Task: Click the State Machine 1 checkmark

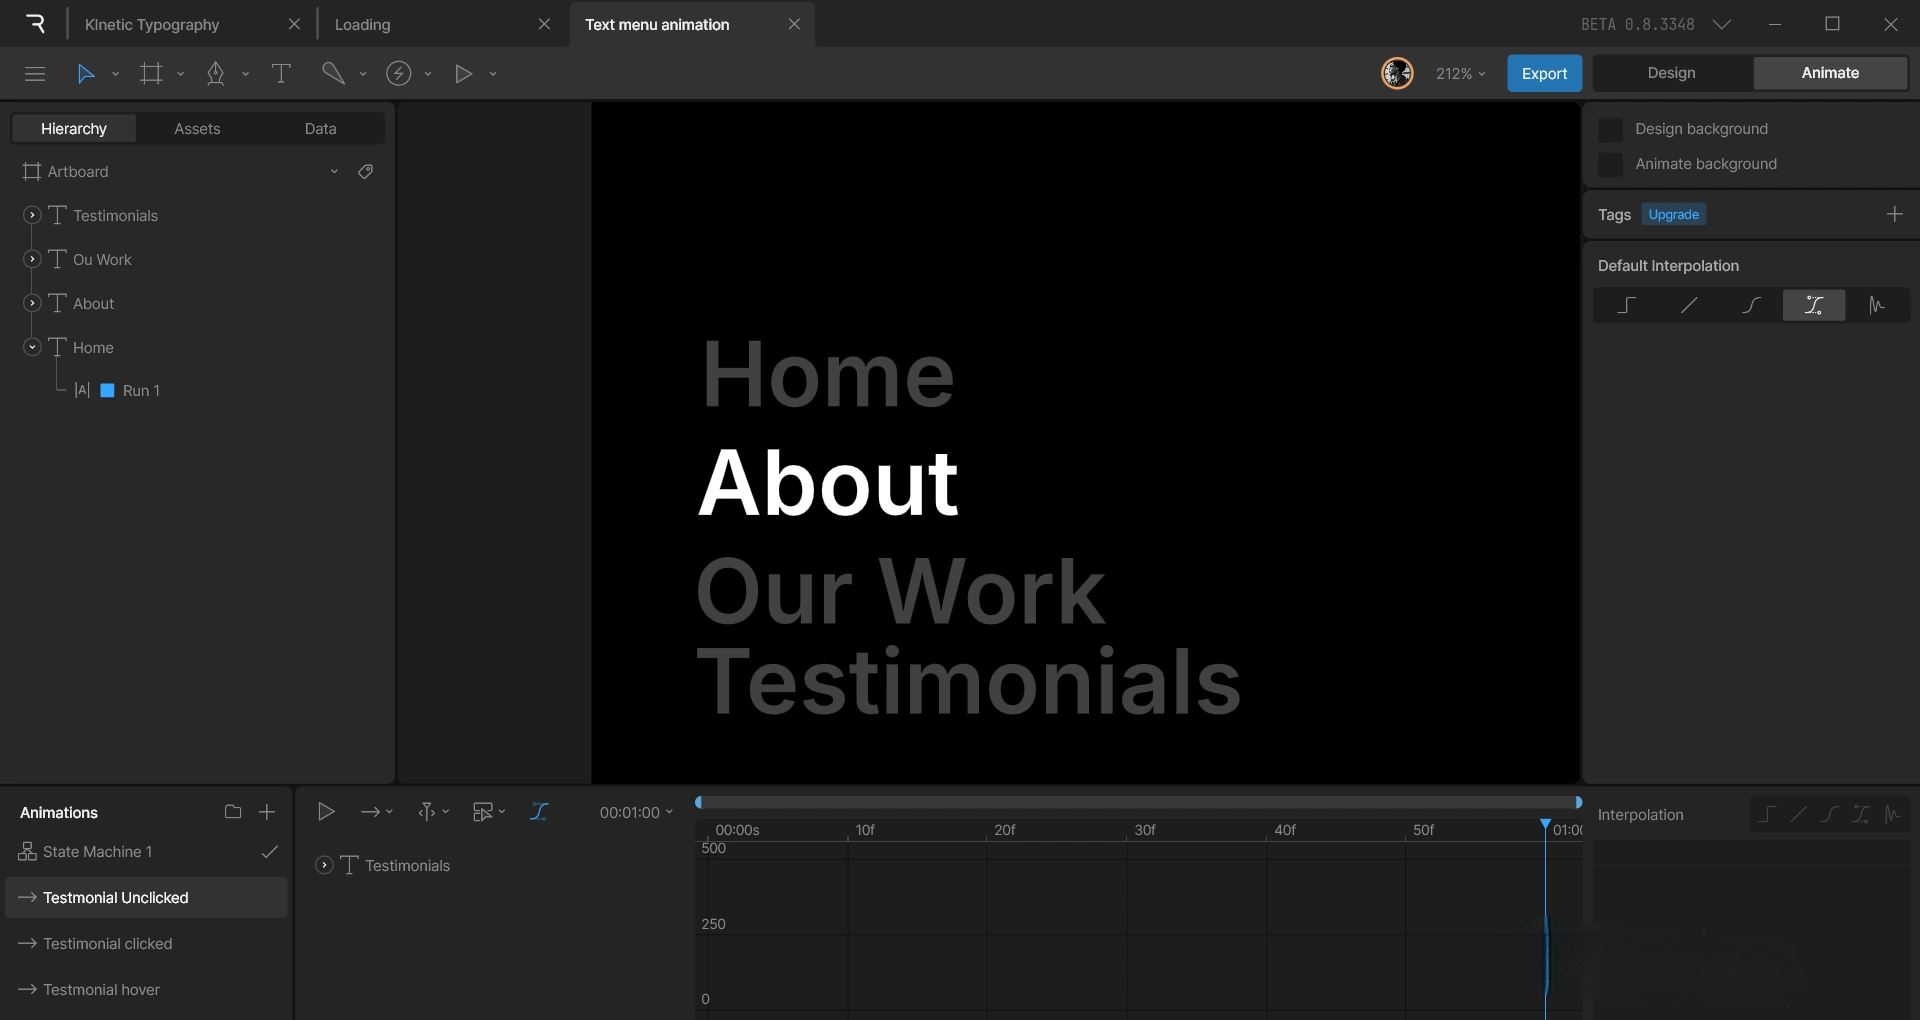Action: click(269, 852)
